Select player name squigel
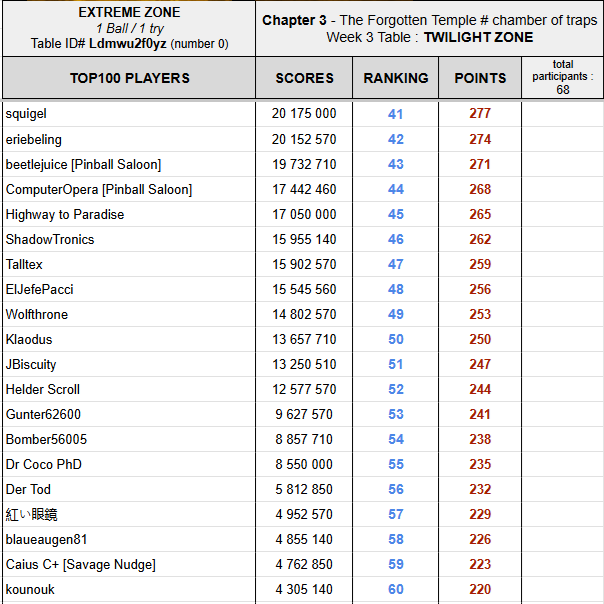Viewport: 604px width, 604px height. tap(26, 114)
